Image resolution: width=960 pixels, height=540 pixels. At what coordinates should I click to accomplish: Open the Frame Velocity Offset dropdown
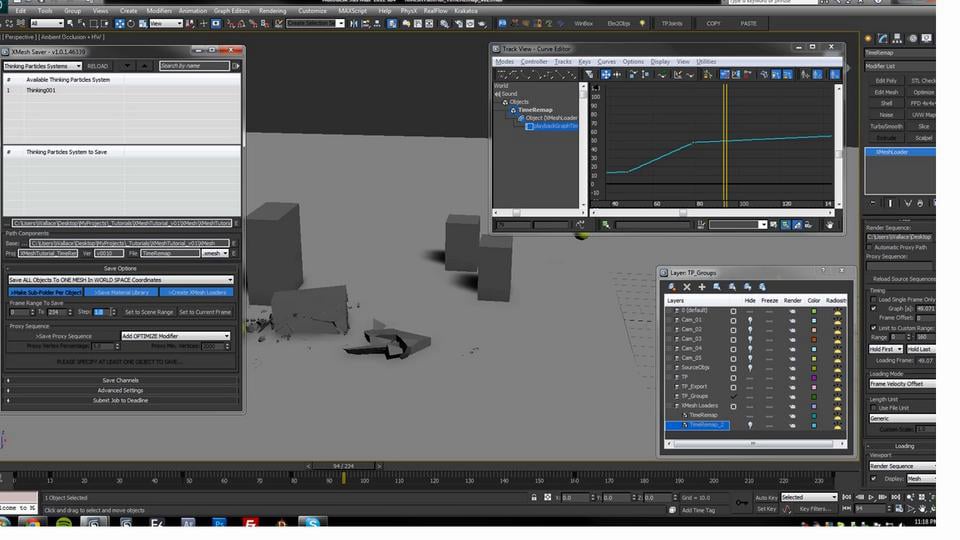pyautogui.click(x=902, y=384)
